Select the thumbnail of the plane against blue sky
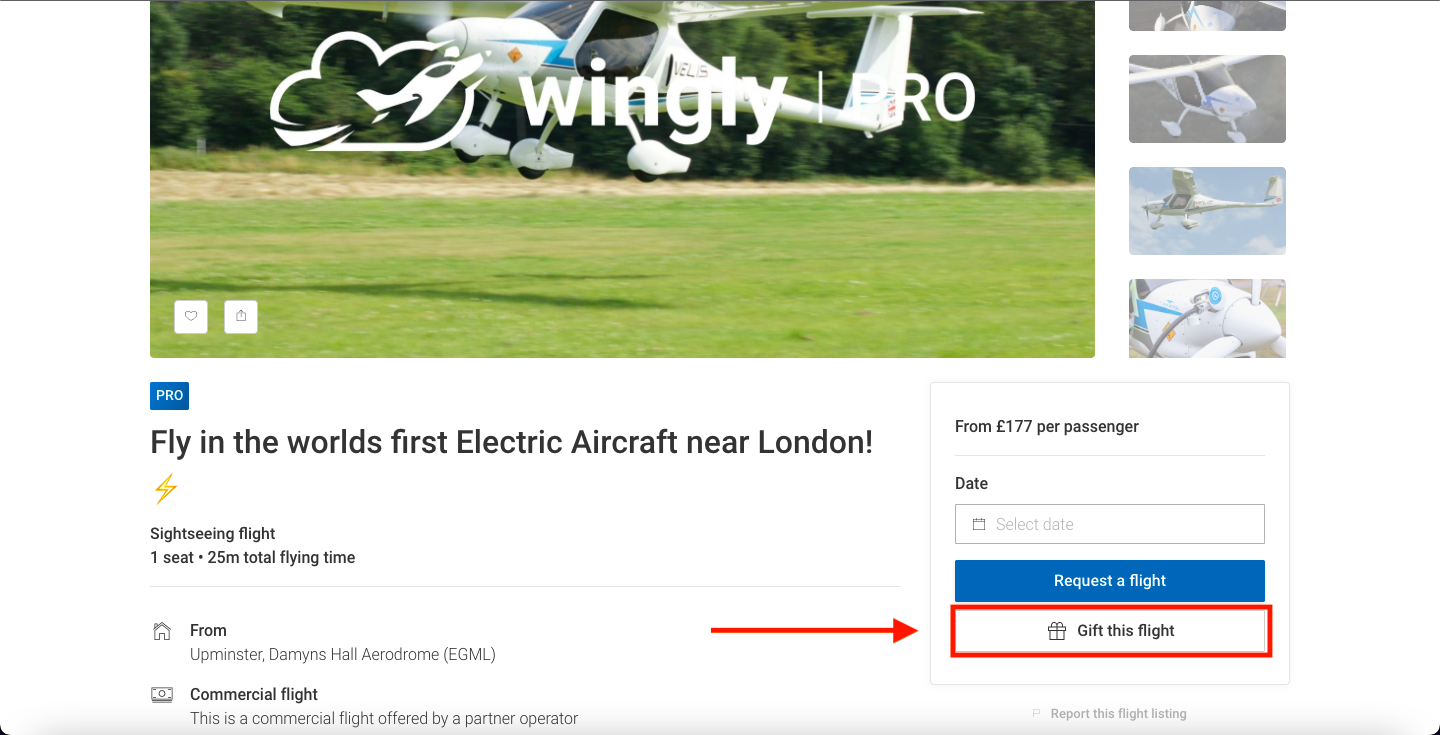Image resolution: width=1440 pixels, height=735 pixels. (1207, 211)
